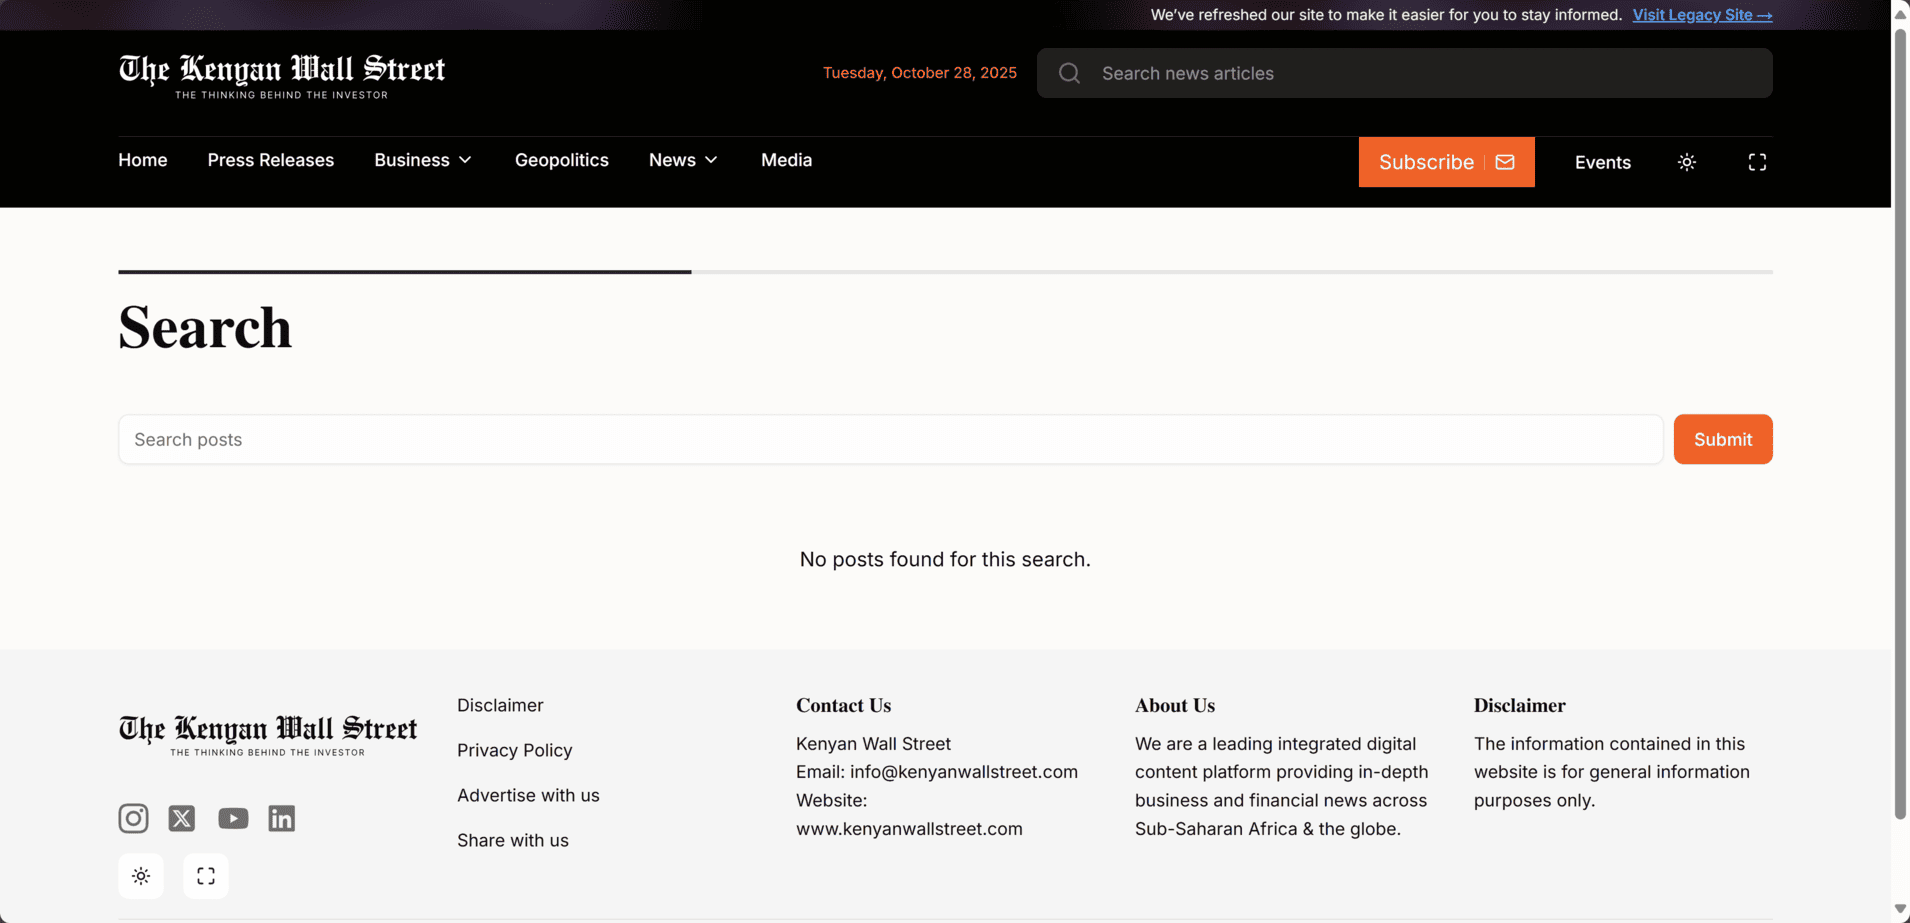This screenshot has height=923, width=1910.
Task: Click the Subscribe button
Action: click(x=1446, y=162)
